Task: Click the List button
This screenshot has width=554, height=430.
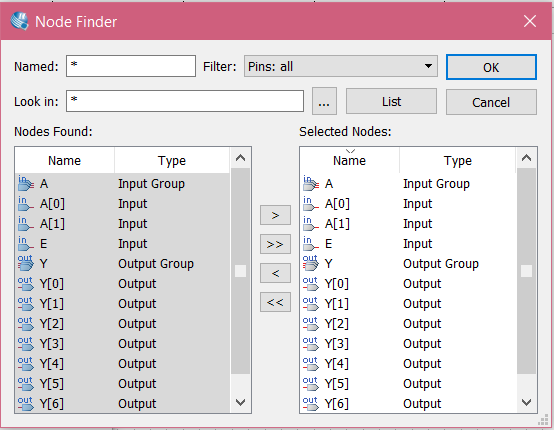Action: (x=391, y=102)
